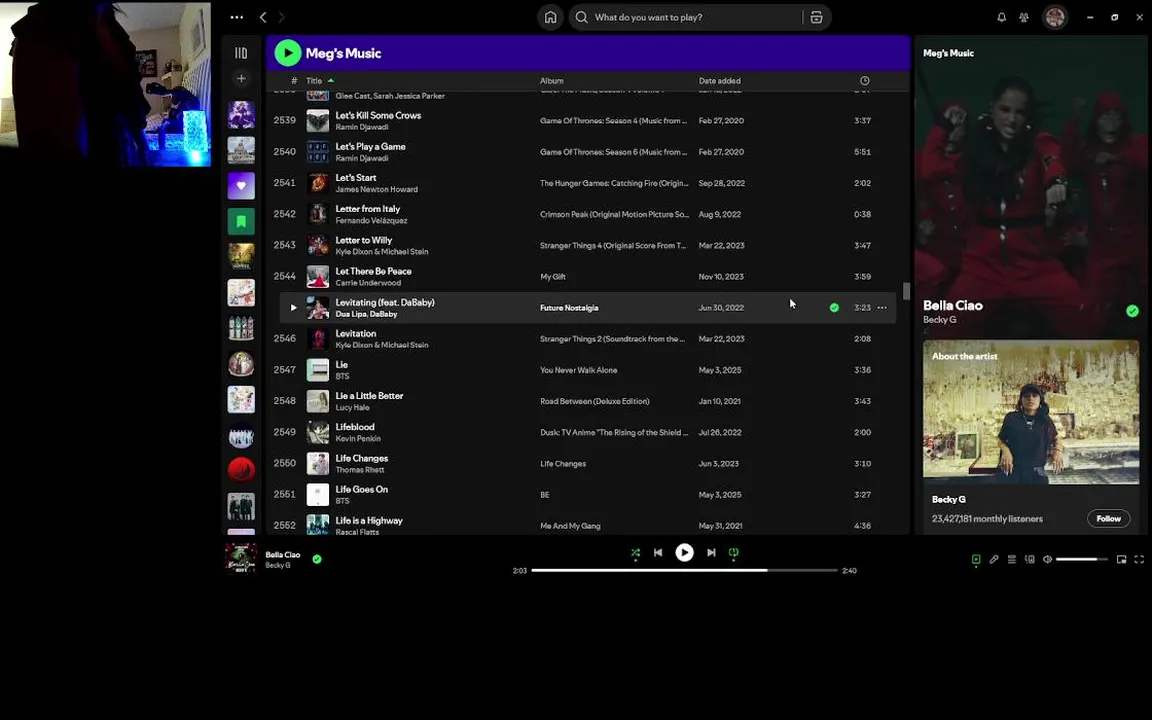Open more options for Levitating (feat. DaBaby)
Image resolution: width=1152 pixels, height=720 pixels.
882,308
